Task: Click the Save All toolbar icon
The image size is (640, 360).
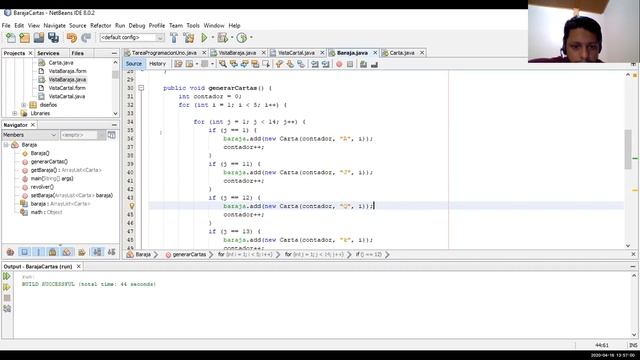Action: click(53, 38)
